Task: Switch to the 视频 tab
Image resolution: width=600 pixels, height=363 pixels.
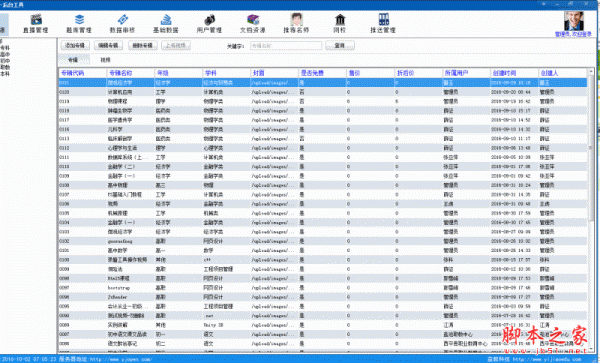Action: point(105,60)
